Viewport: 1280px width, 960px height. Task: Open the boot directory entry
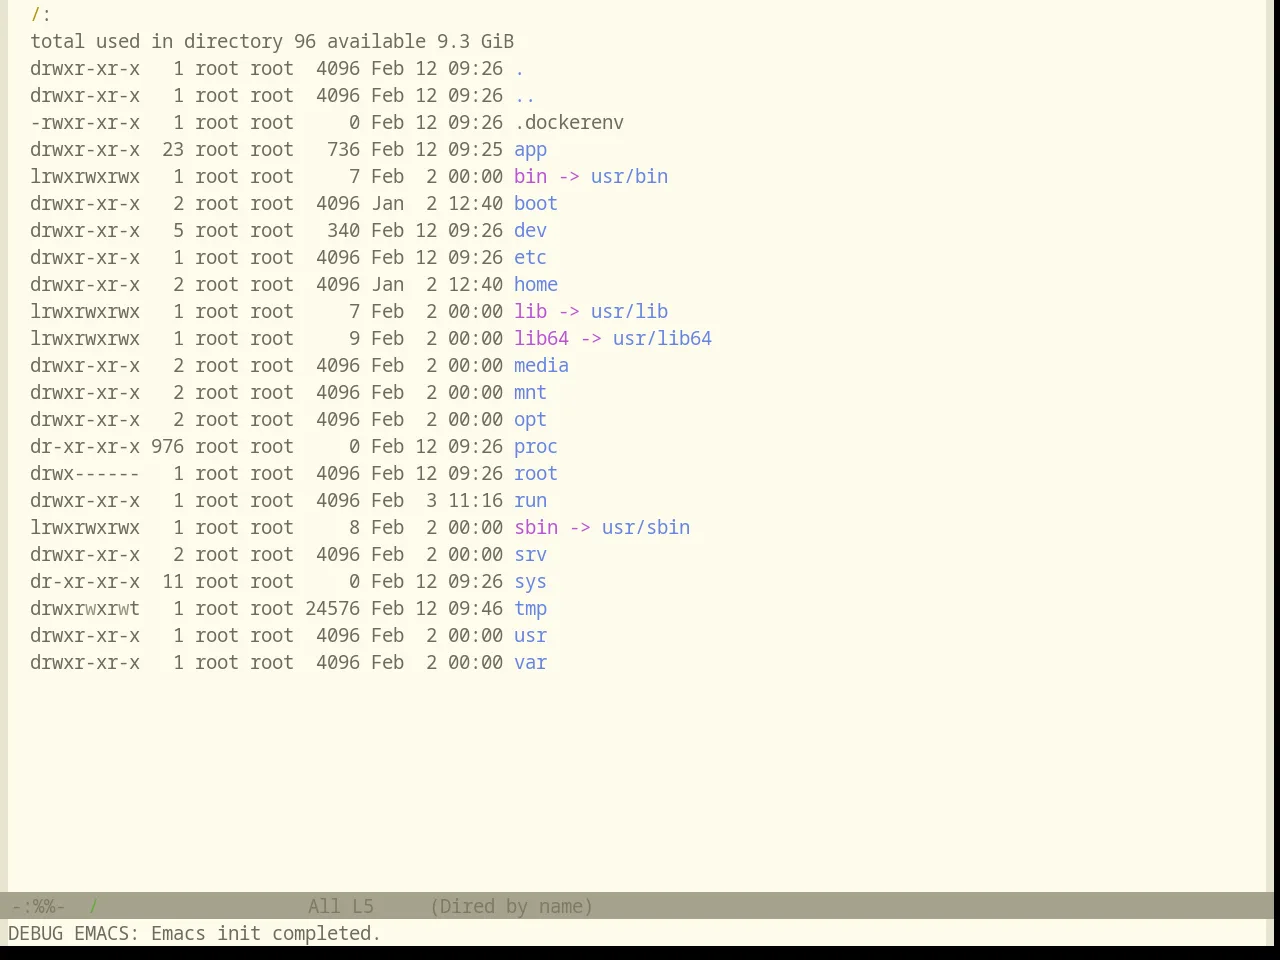pyautogui.click(x=535, y=204)
